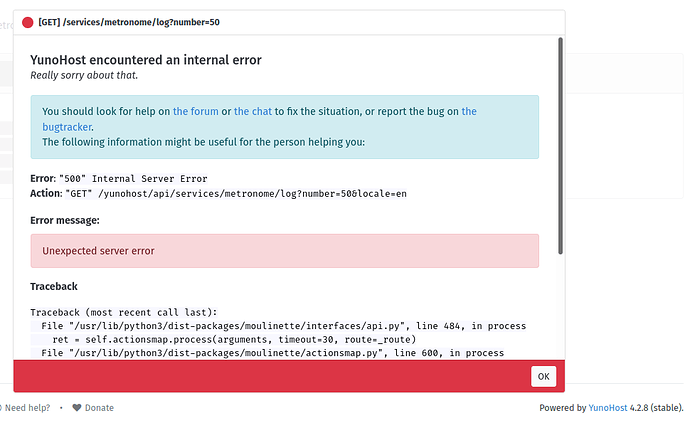
Task: Click the Donate footer link text
Action: click(x=99, y=408)
